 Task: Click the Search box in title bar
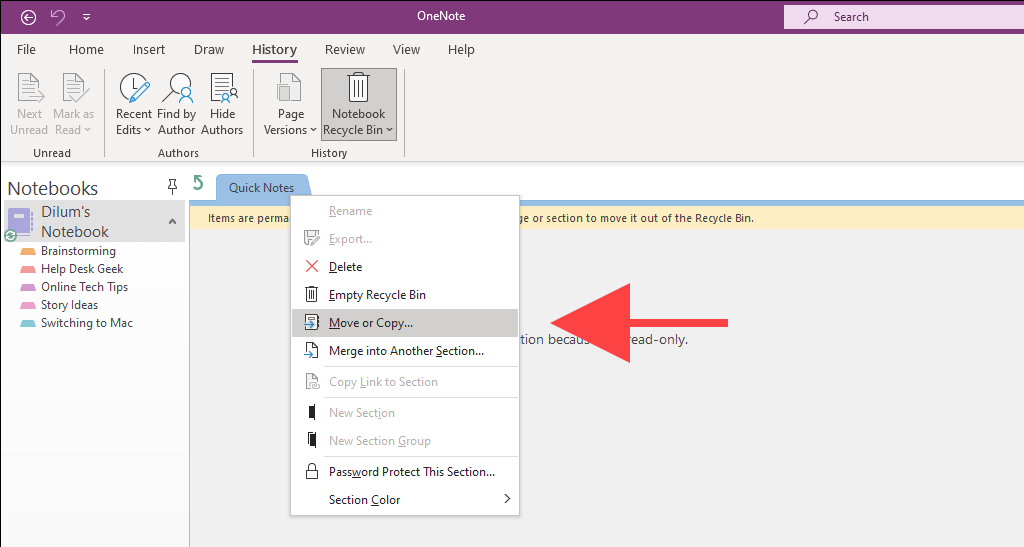[x=904, y=17]
